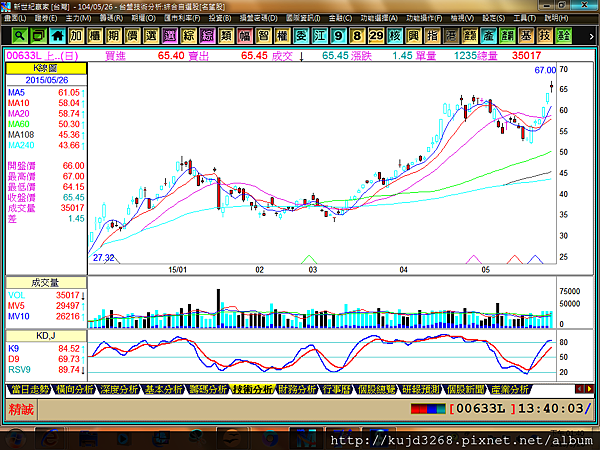
Task: Click the 櫃 toolbar icon
Action: pyautogui.click(x=95, y=36)
